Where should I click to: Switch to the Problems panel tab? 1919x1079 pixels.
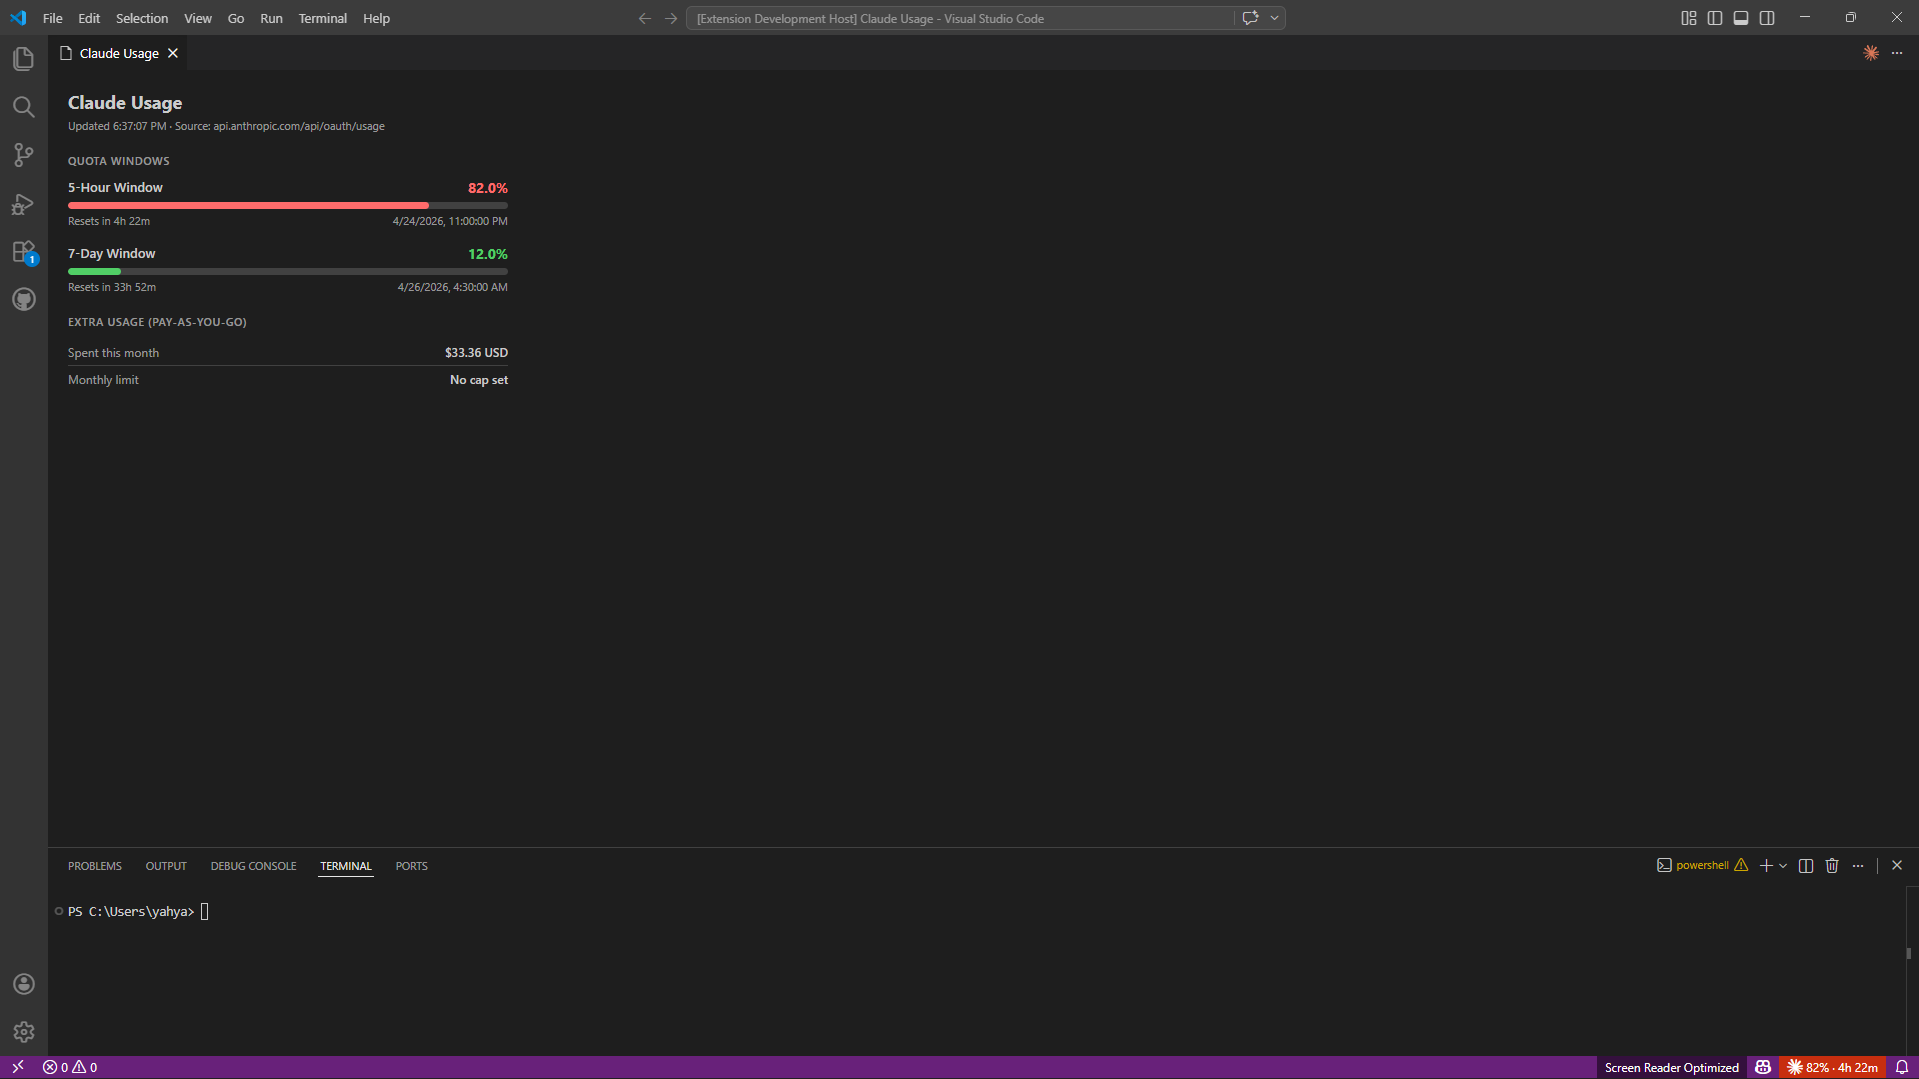pyautogui.click(x=95, y=866)
